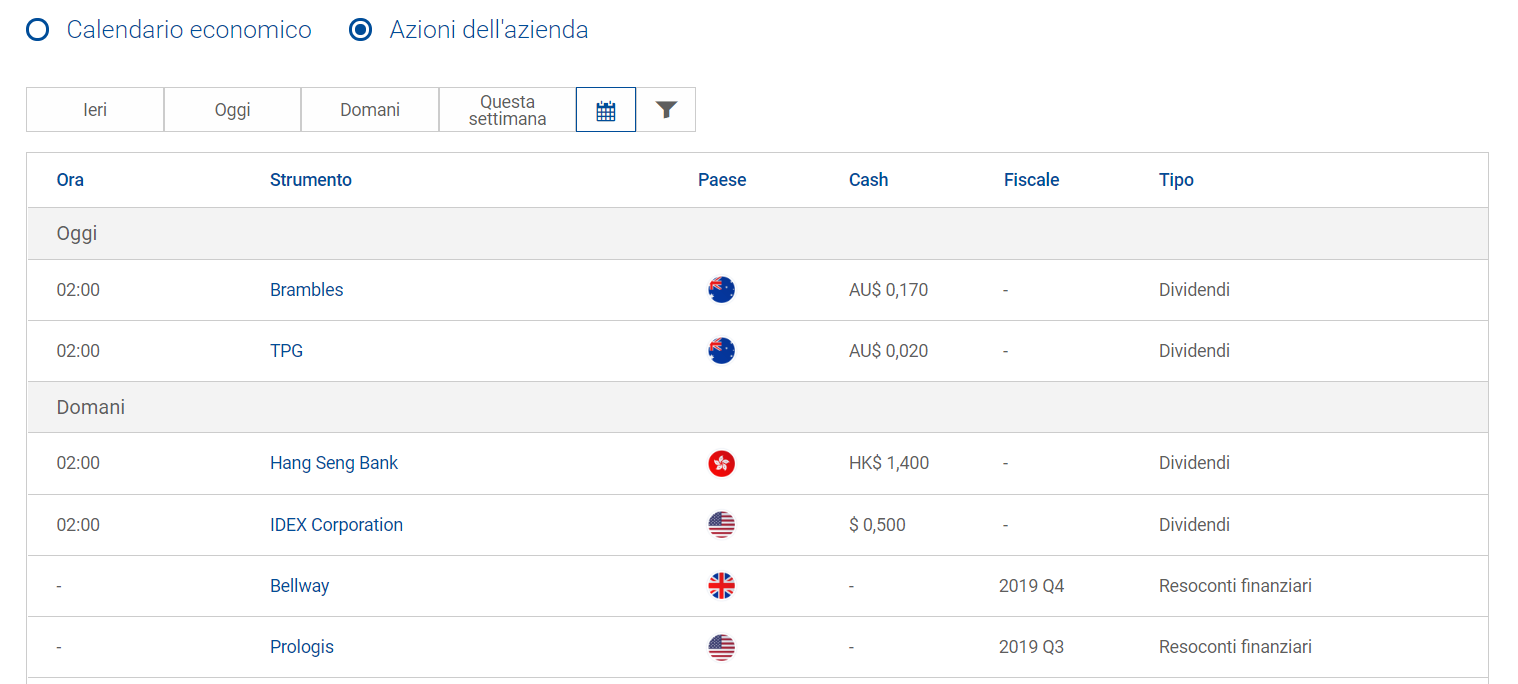Open the Hang Seng Bank link
This screenshot has height=684, width=1518.
pos(334,463)
